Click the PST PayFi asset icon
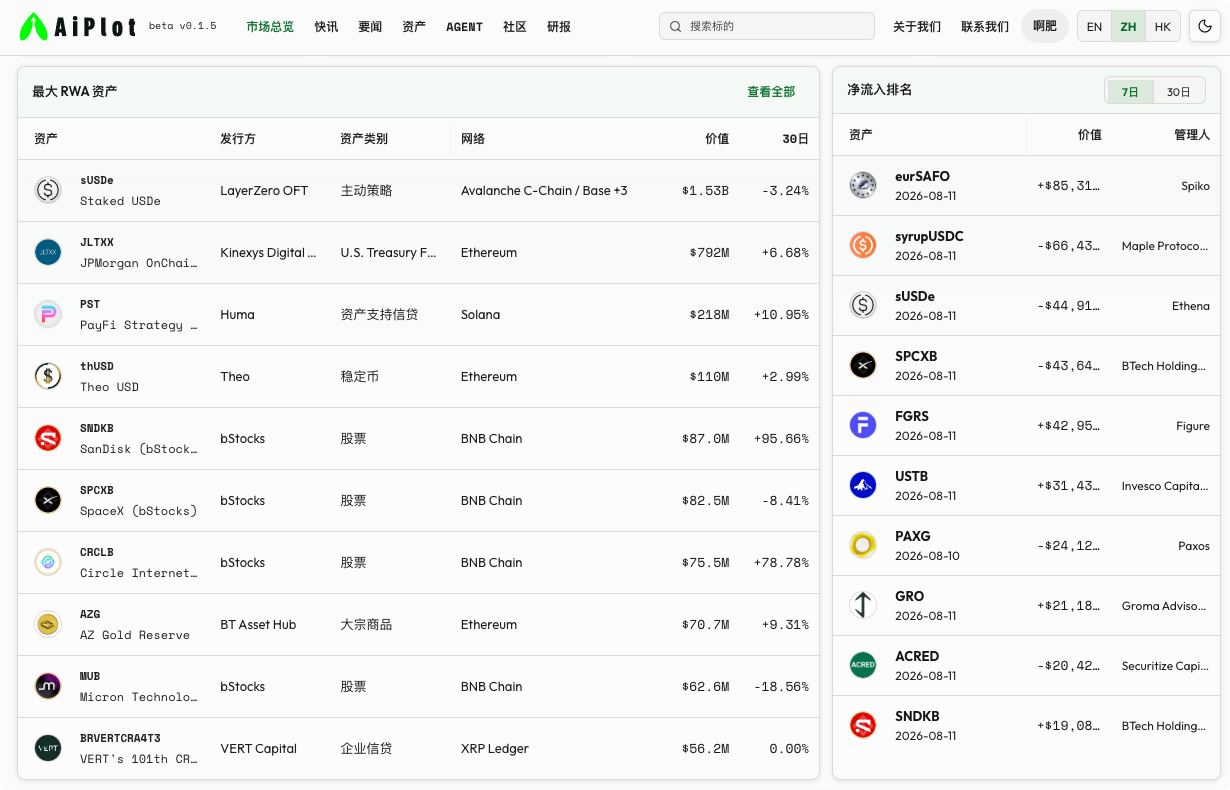 (48, 314)
